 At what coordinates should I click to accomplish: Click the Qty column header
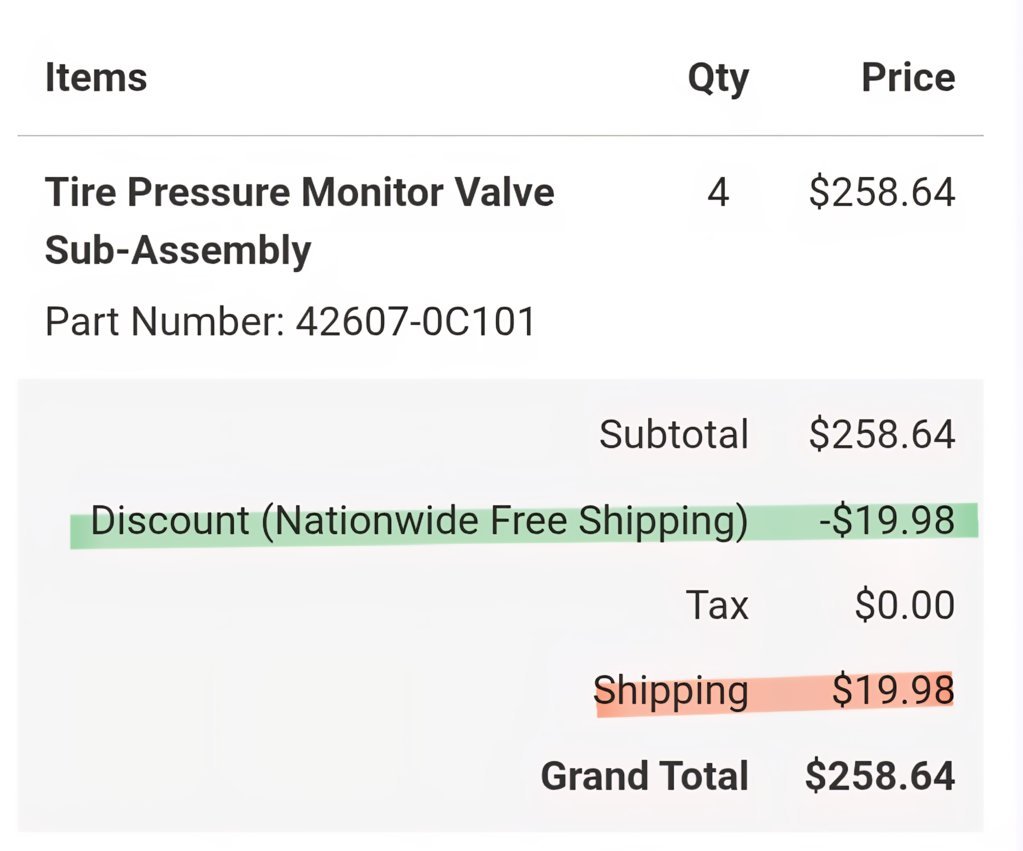(x=718, y=80)
